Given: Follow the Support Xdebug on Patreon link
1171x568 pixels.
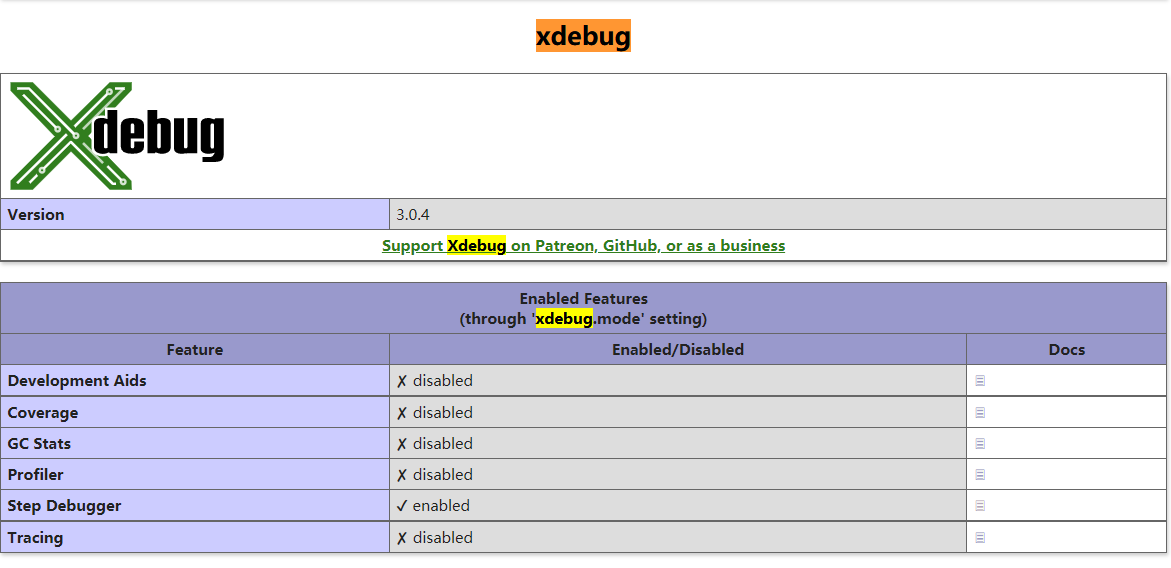Looking at the screenshot, I should click(x=583, y=246).
